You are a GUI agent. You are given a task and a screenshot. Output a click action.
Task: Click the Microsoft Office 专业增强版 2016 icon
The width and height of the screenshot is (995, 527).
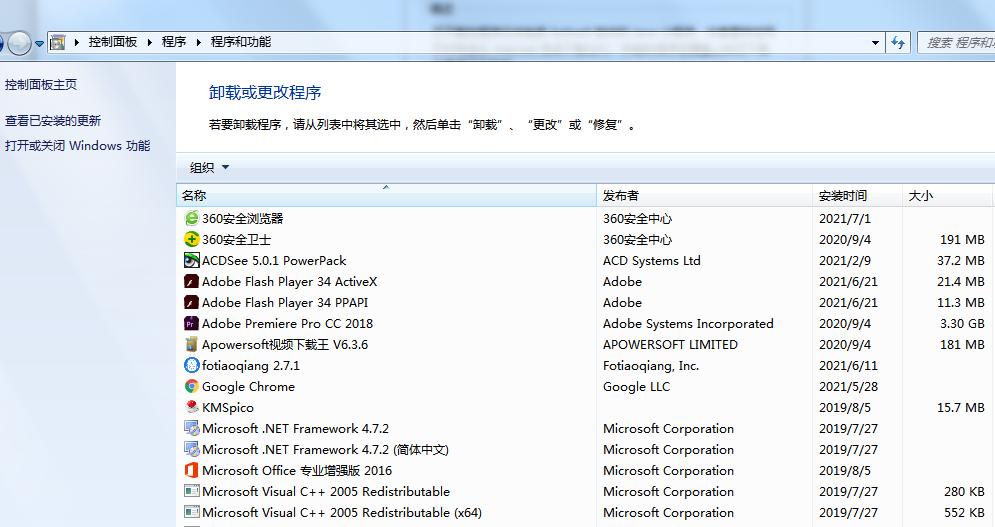[191, 470]
